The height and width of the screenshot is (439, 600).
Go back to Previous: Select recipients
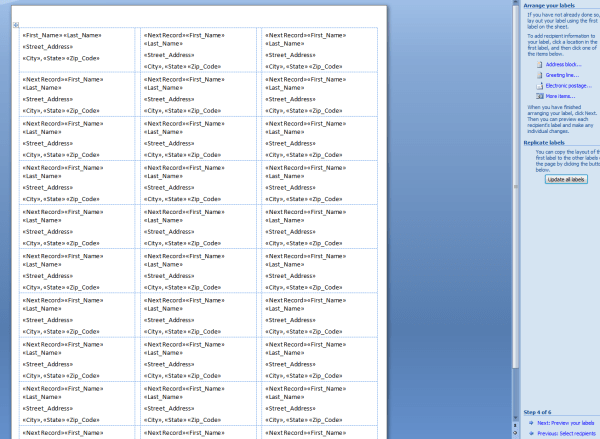click(566, 433)
